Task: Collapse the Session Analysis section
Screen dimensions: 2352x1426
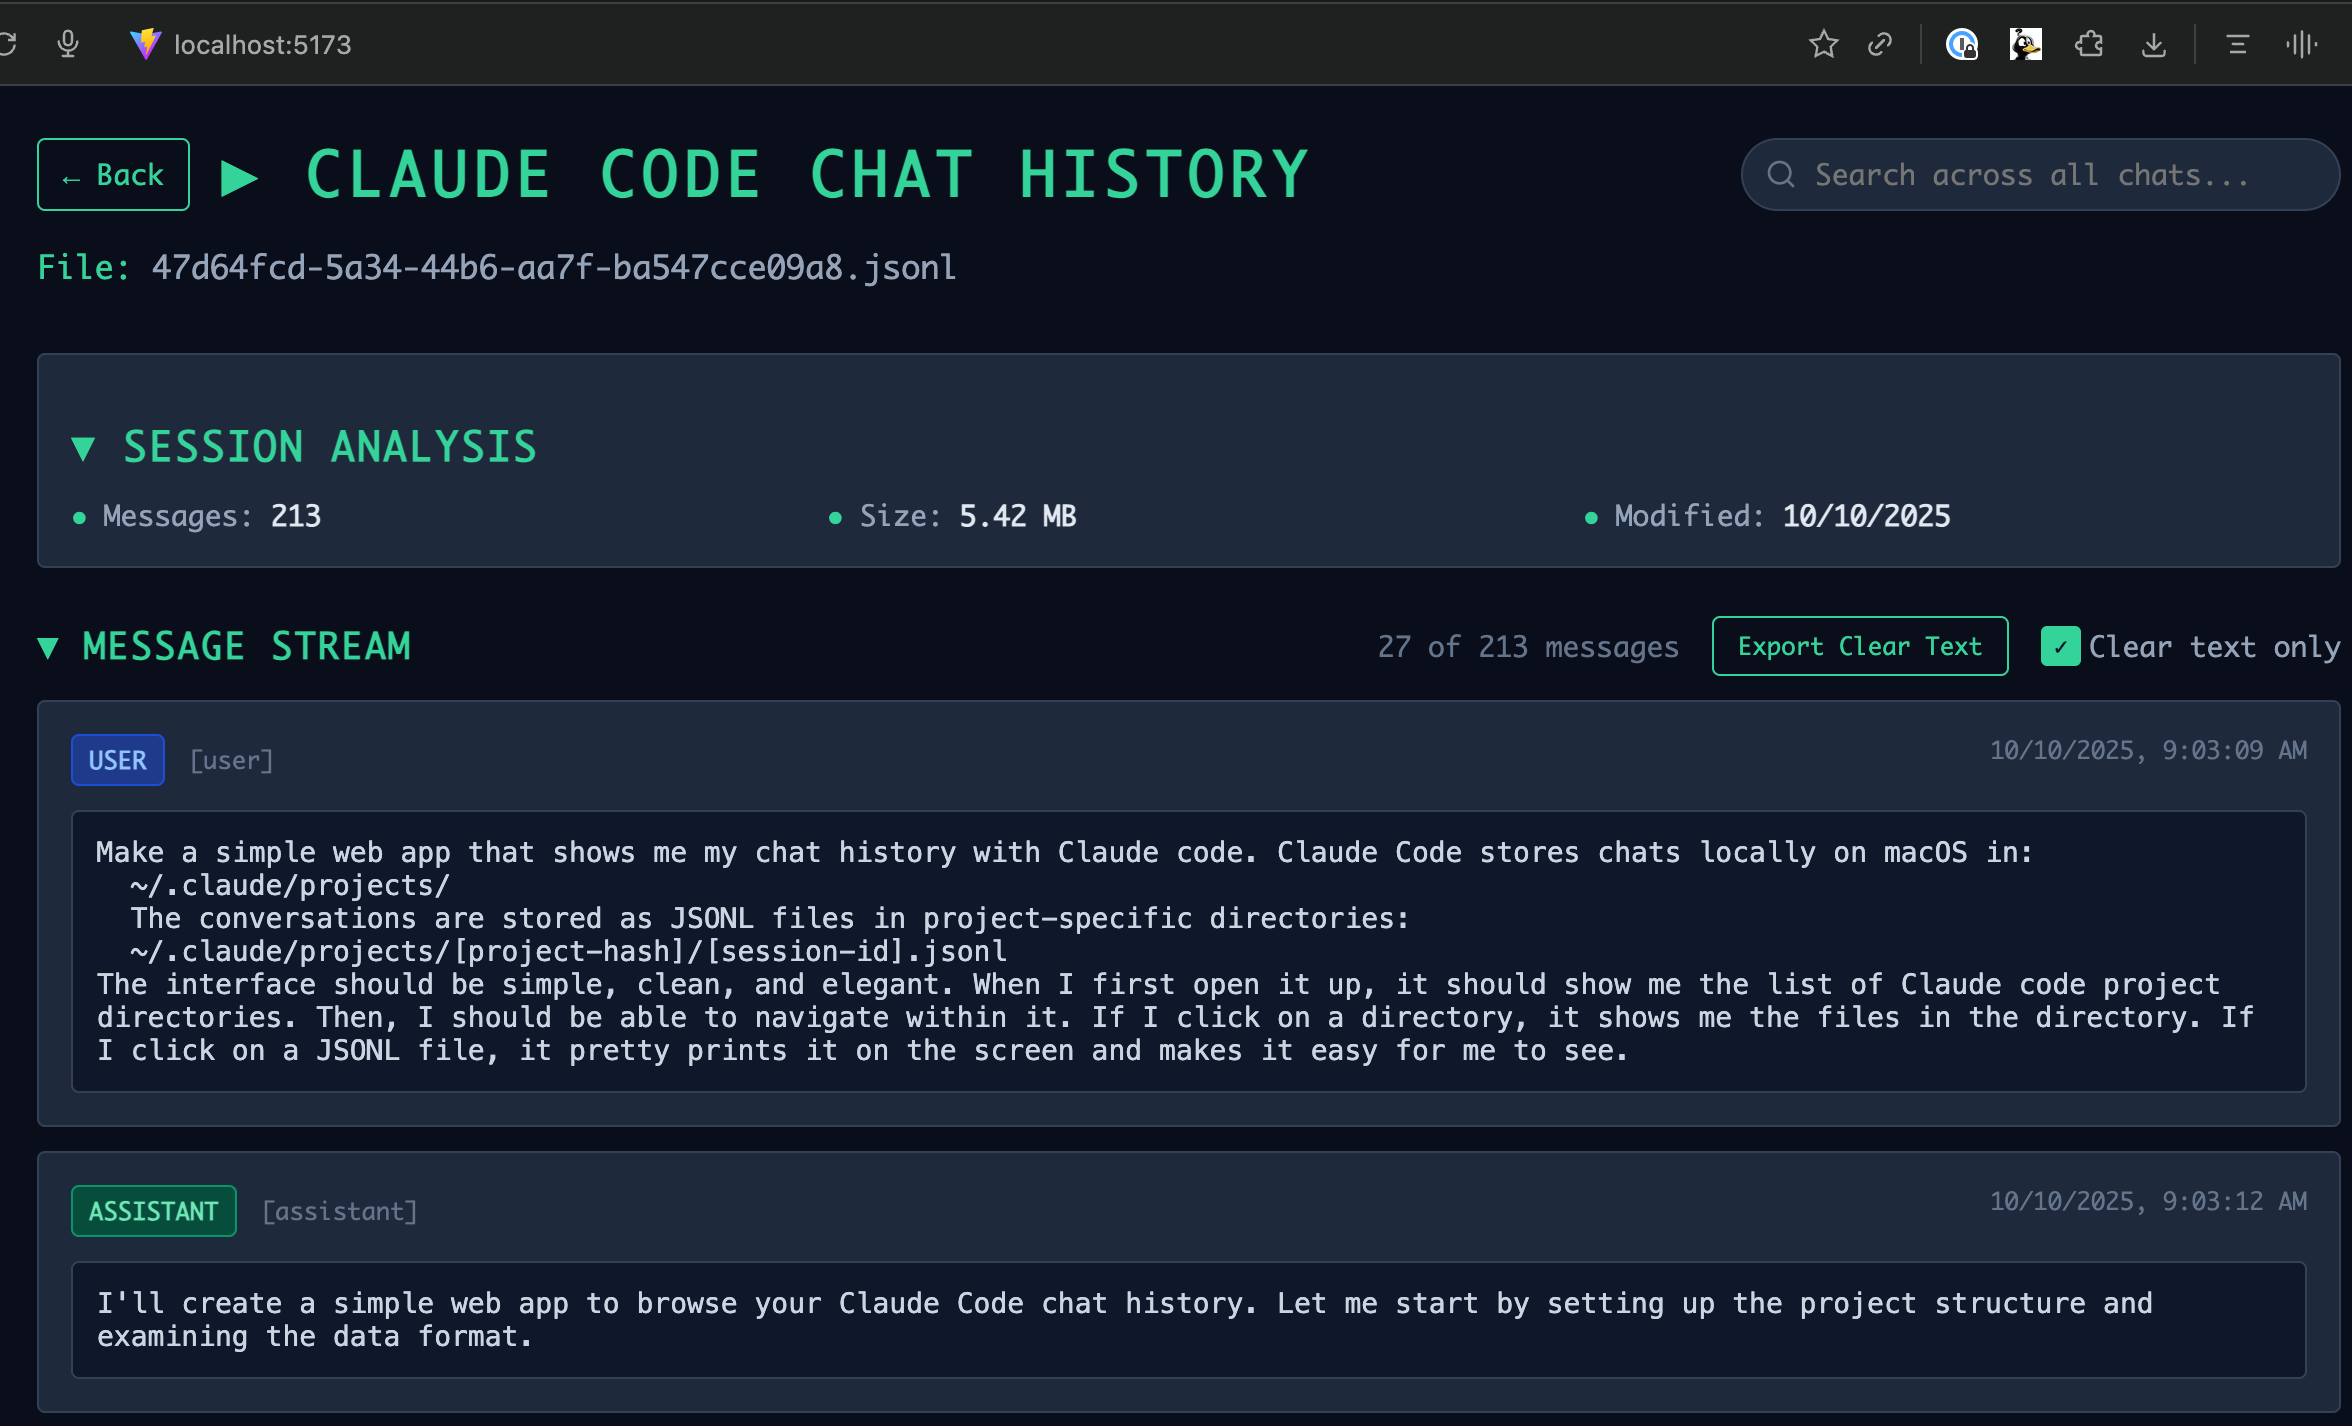Action: (x=84, y=448)
